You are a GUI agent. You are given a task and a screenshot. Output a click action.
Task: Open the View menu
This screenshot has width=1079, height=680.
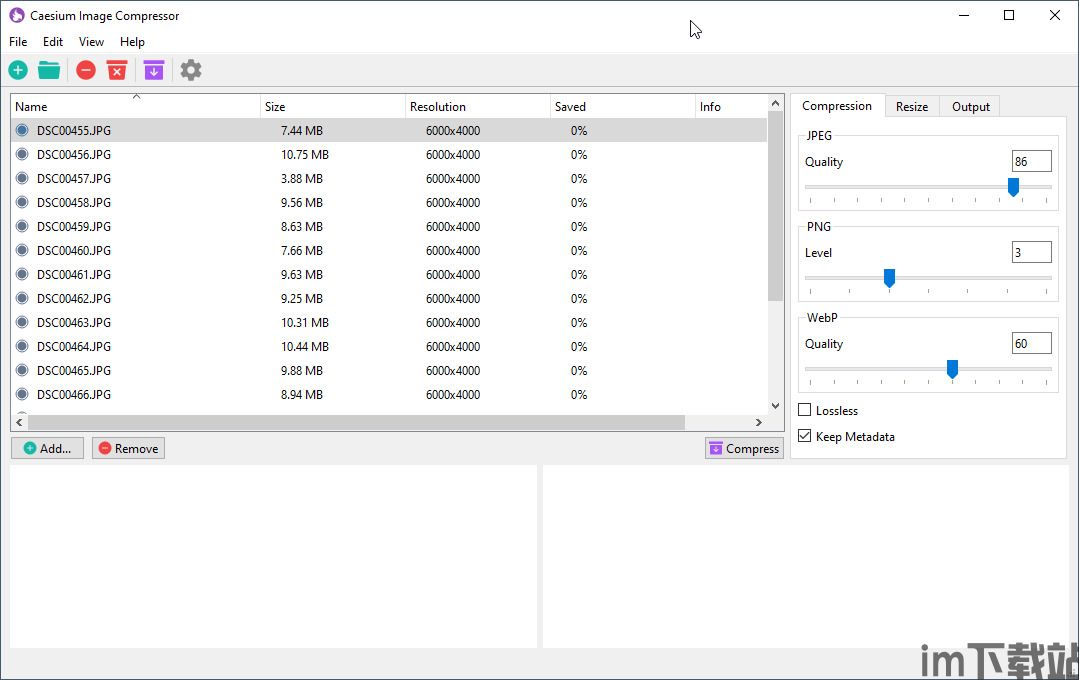[91, 42]
